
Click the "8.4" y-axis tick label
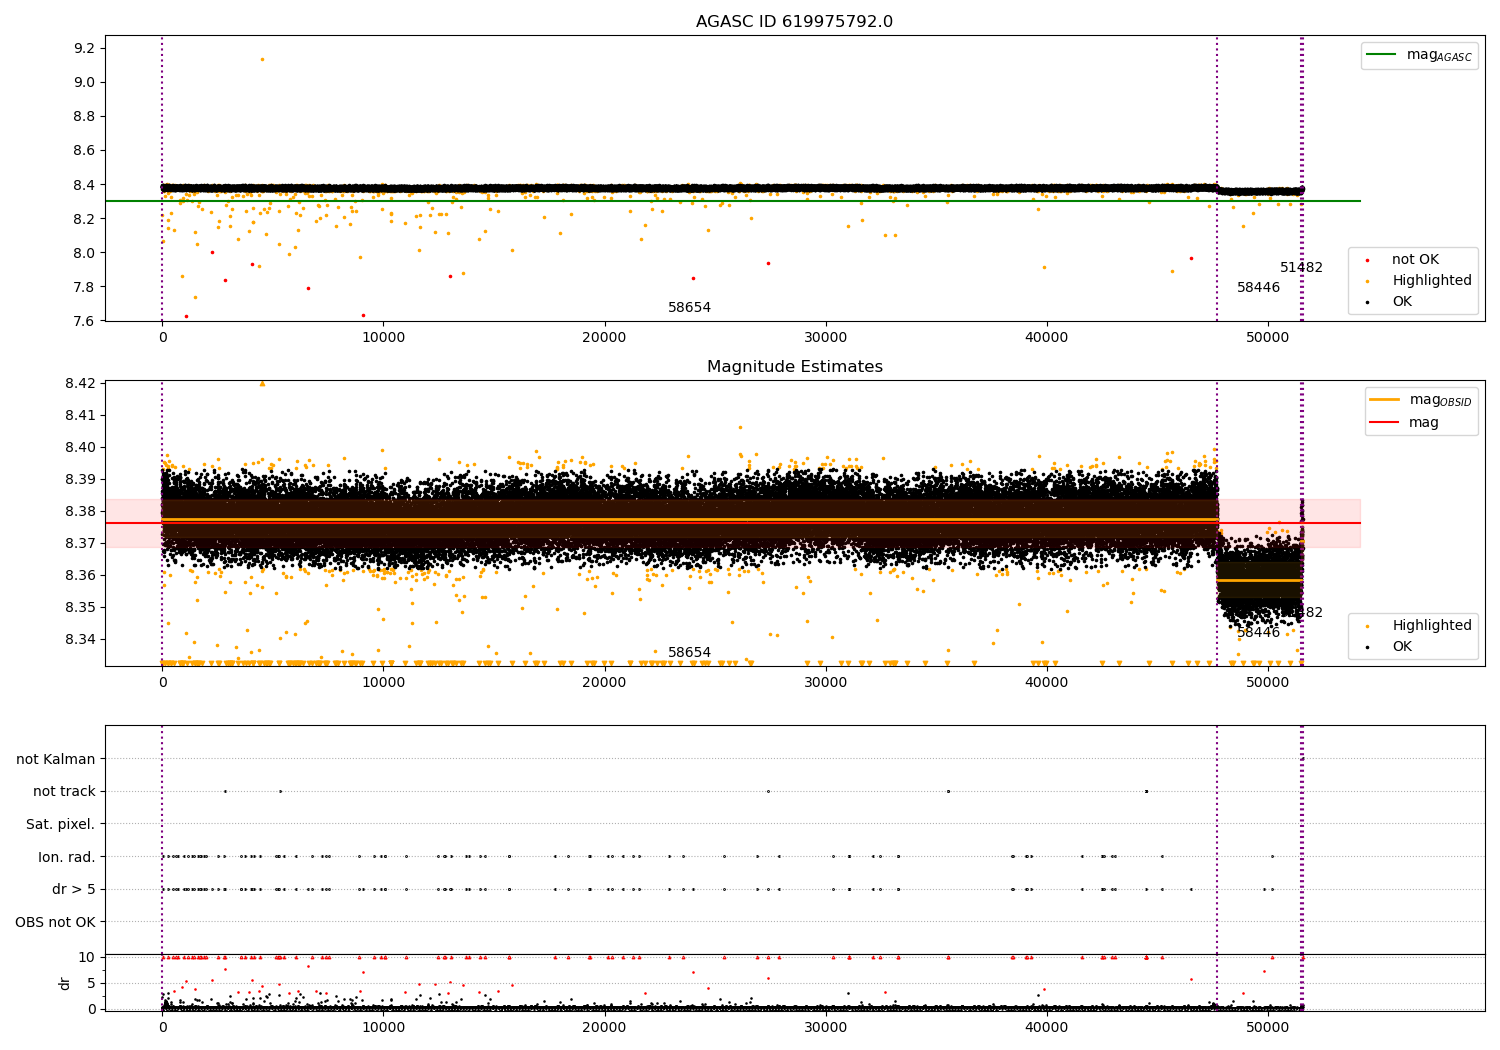tap(85, 185)
